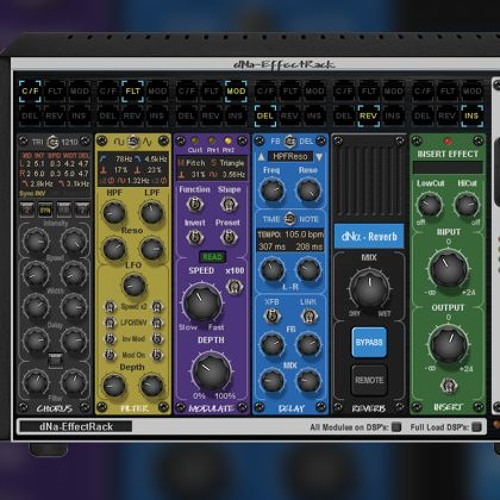Select the highlighted INS slot button
500x500 pixels.
(x=472, y=116)
